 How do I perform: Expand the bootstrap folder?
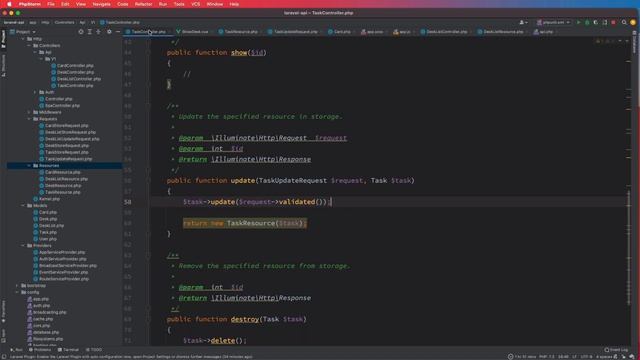17,285
